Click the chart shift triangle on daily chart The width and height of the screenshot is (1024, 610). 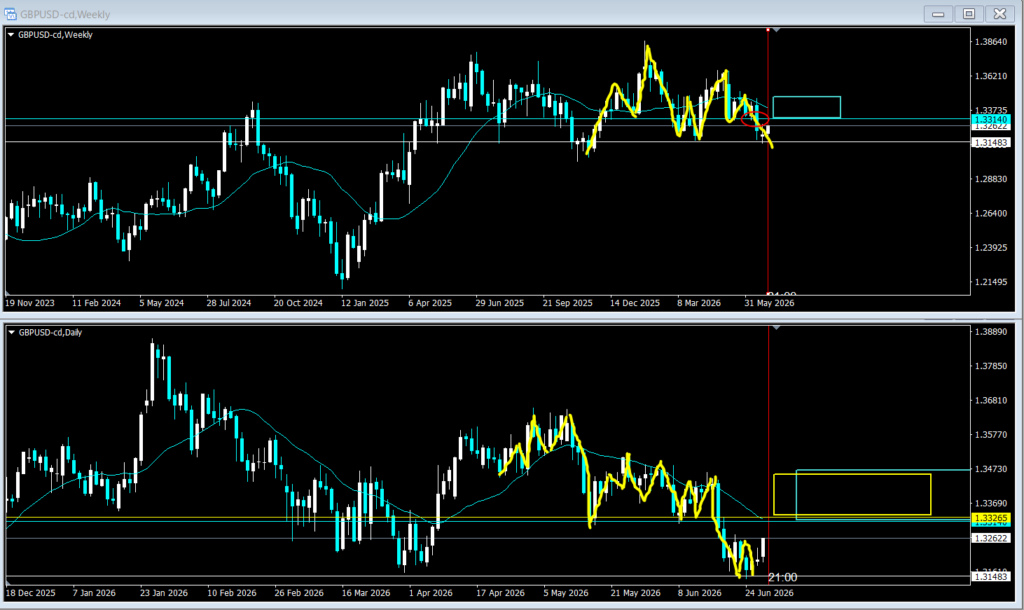click(776, 327)
